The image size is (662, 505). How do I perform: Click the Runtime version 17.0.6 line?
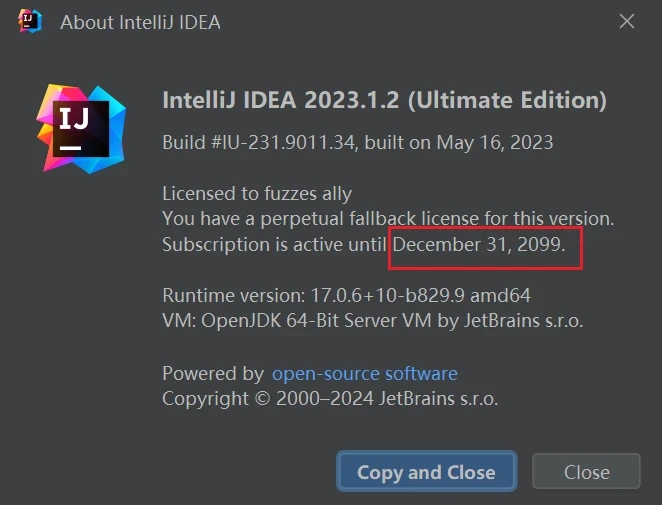click(347, 295)
